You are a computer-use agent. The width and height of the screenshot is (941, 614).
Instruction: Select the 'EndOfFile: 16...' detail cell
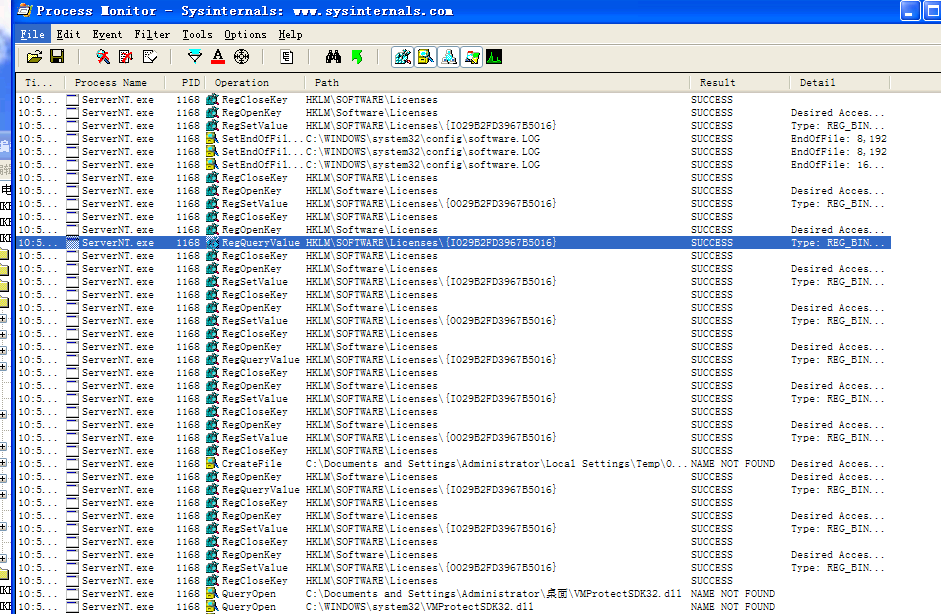[x=837, y=164]
